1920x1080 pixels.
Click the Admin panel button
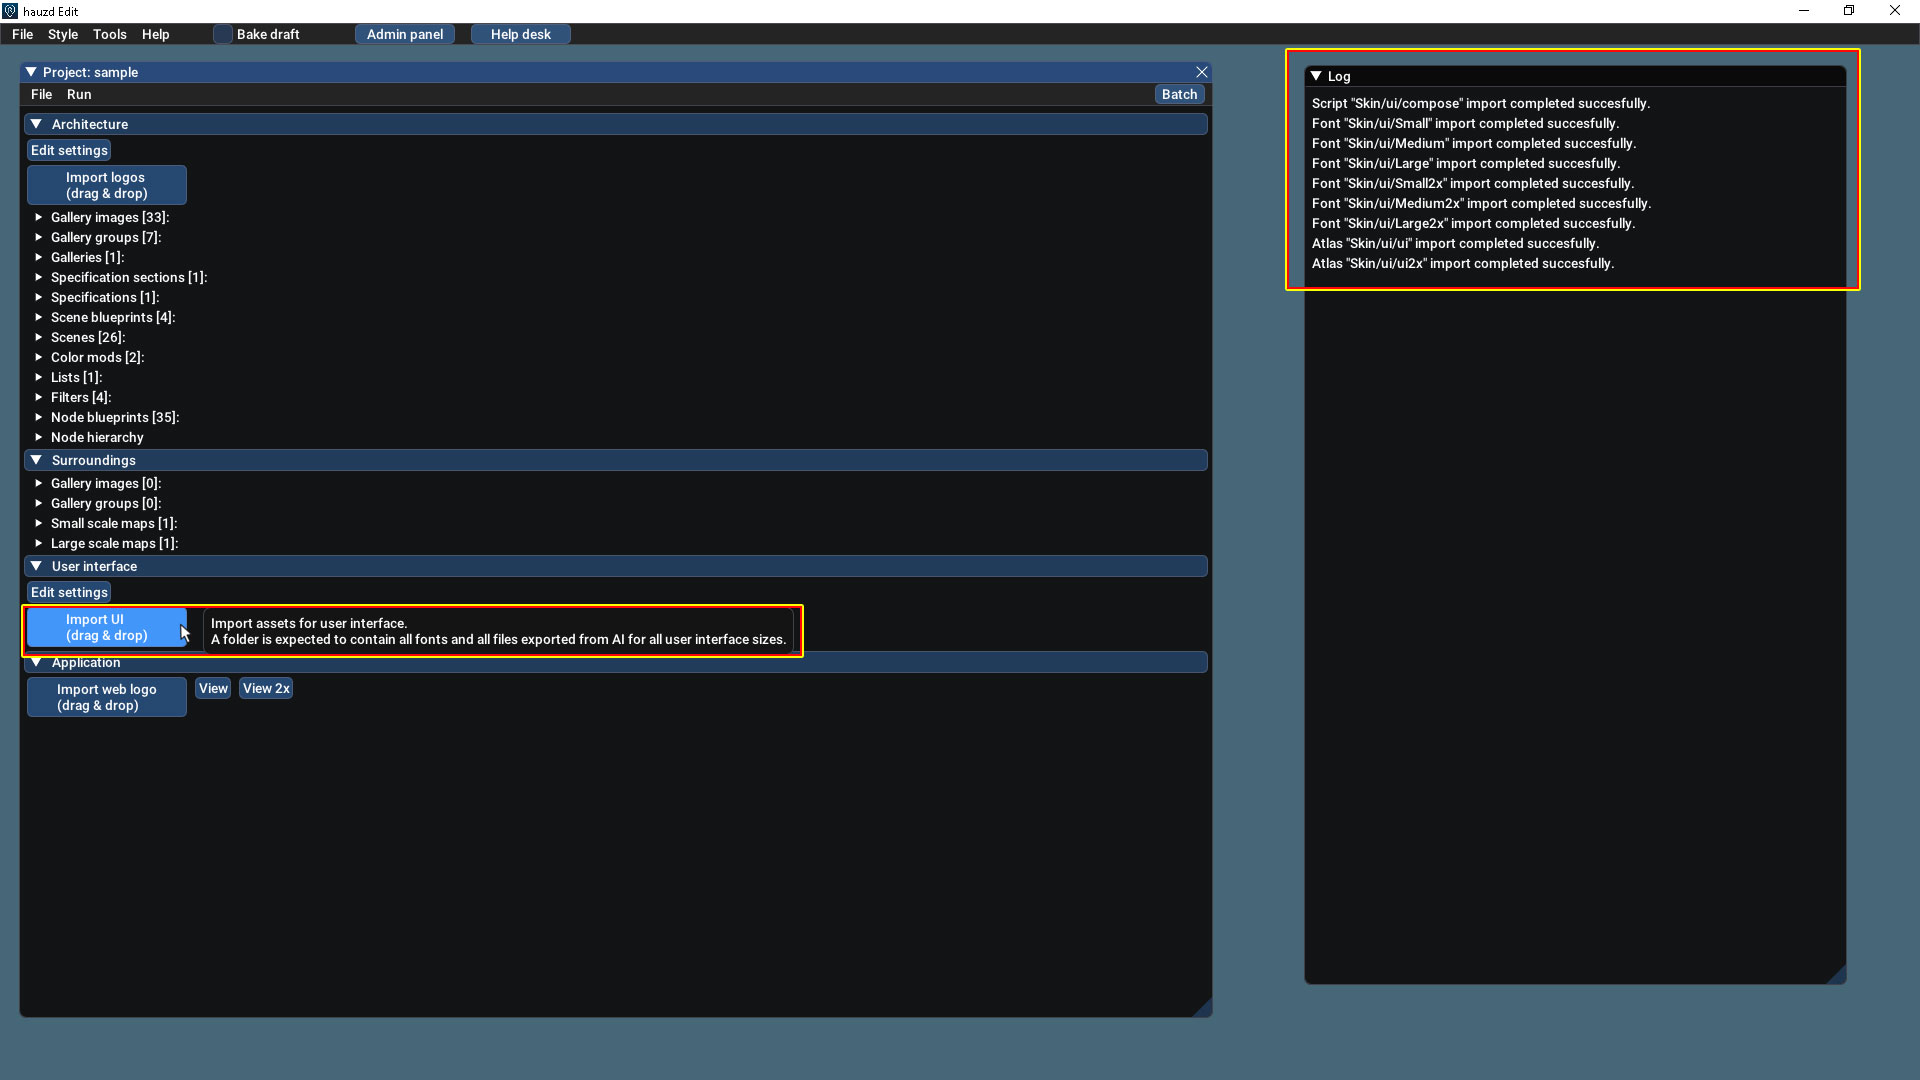tap(405, 34)
